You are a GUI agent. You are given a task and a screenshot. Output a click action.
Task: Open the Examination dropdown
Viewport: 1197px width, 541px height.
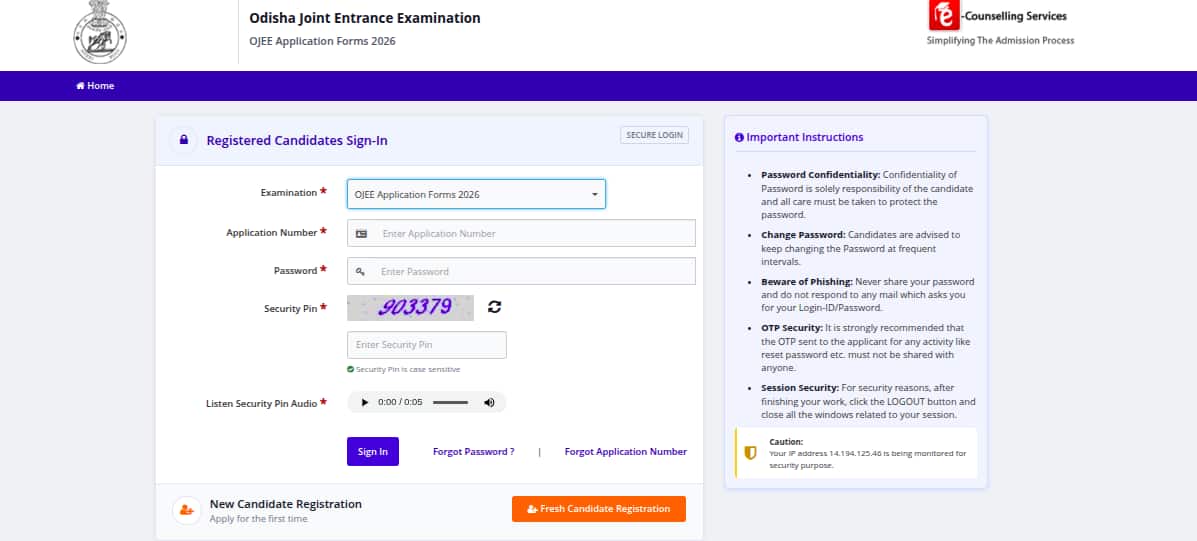click(x=476, y=194)
